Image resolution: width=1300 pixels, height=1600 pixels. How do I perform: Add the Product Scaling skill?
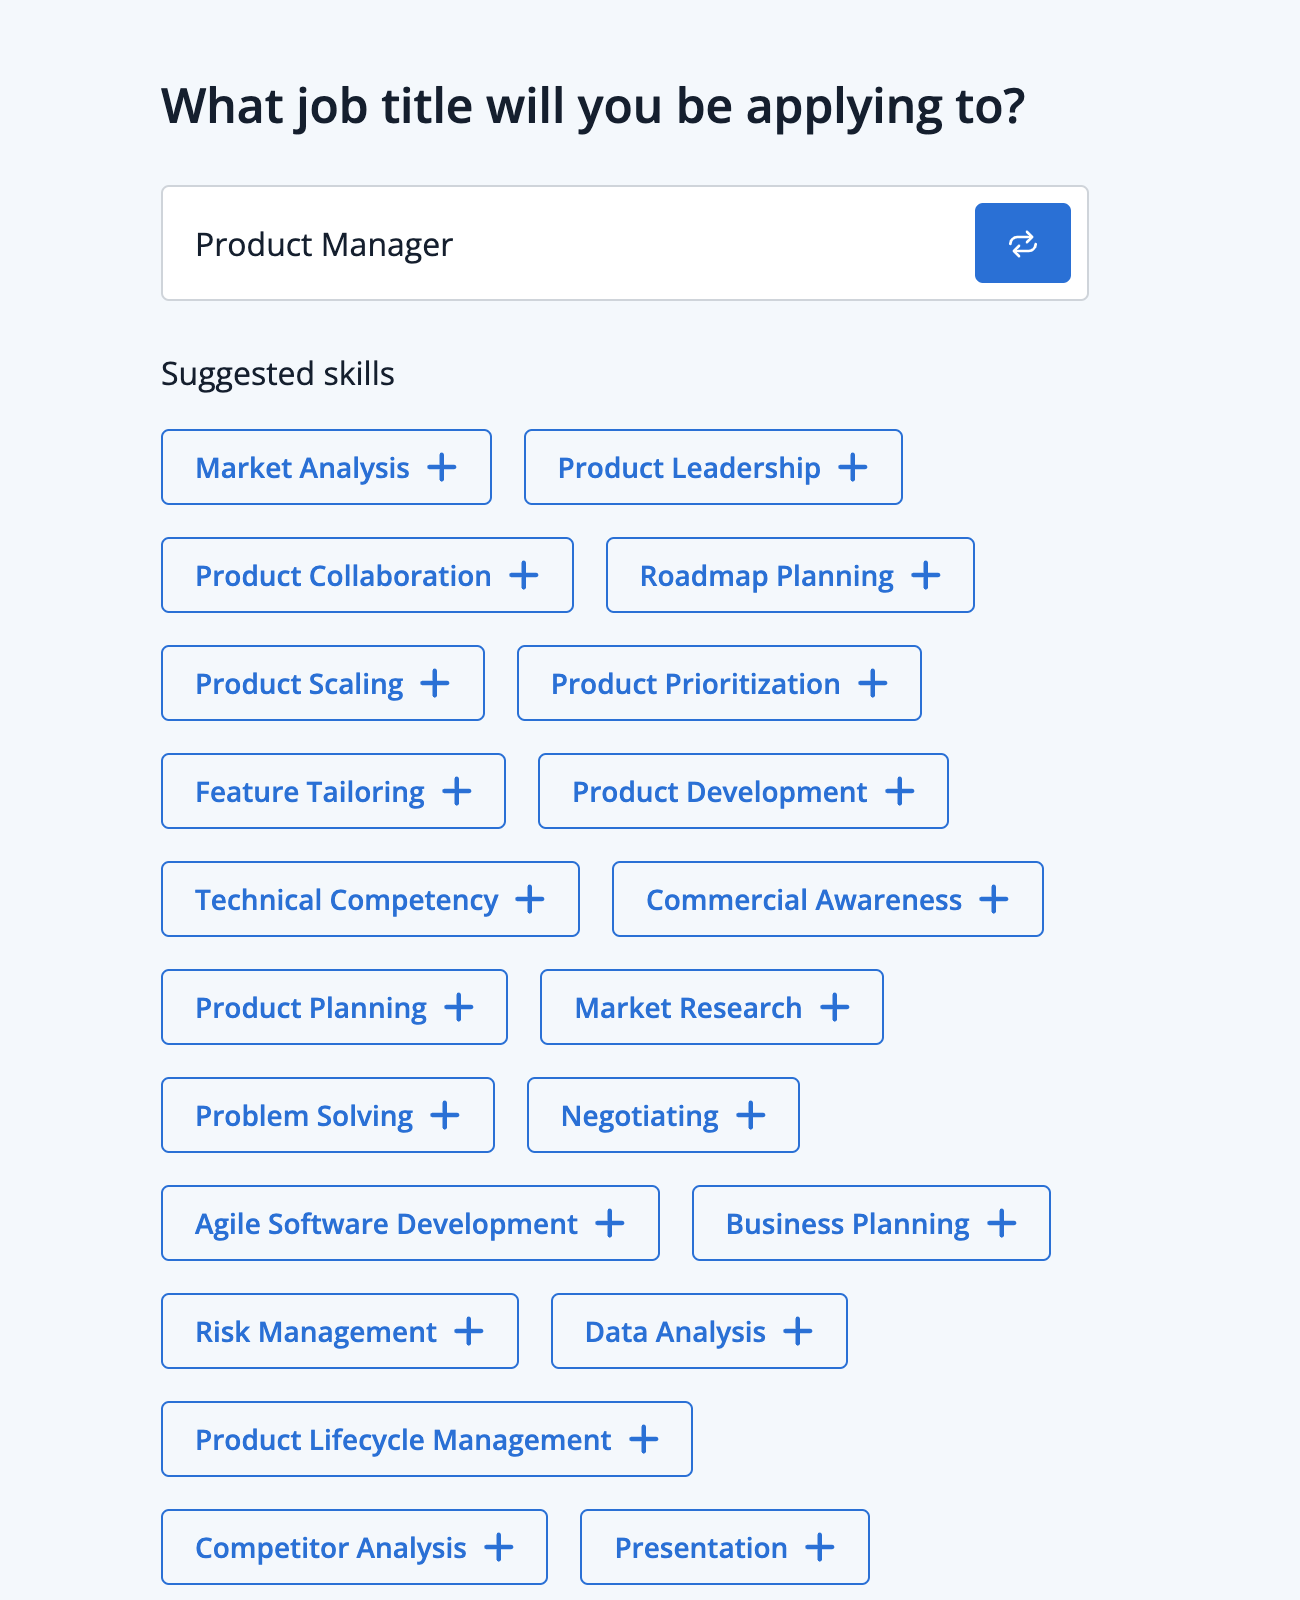(x=323, y=683)
